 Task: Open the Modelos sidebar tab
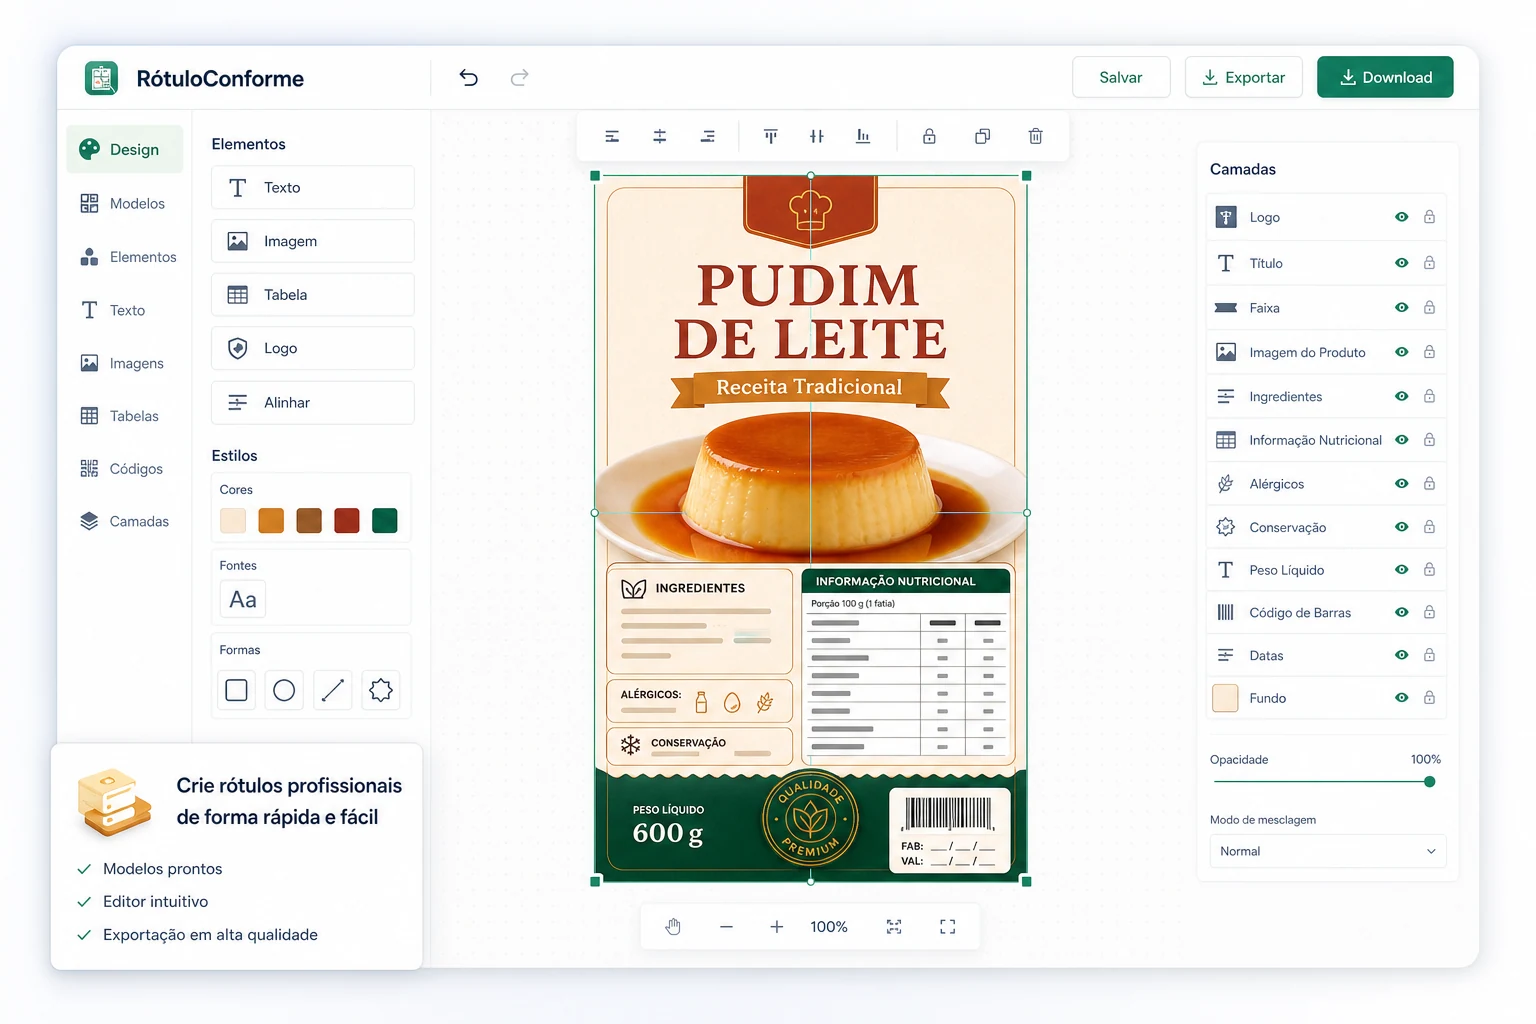(125, 203)
